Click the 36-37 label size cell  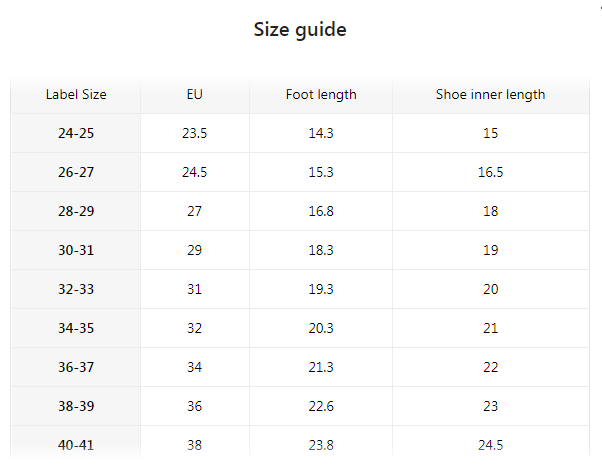tap(76, 367)
